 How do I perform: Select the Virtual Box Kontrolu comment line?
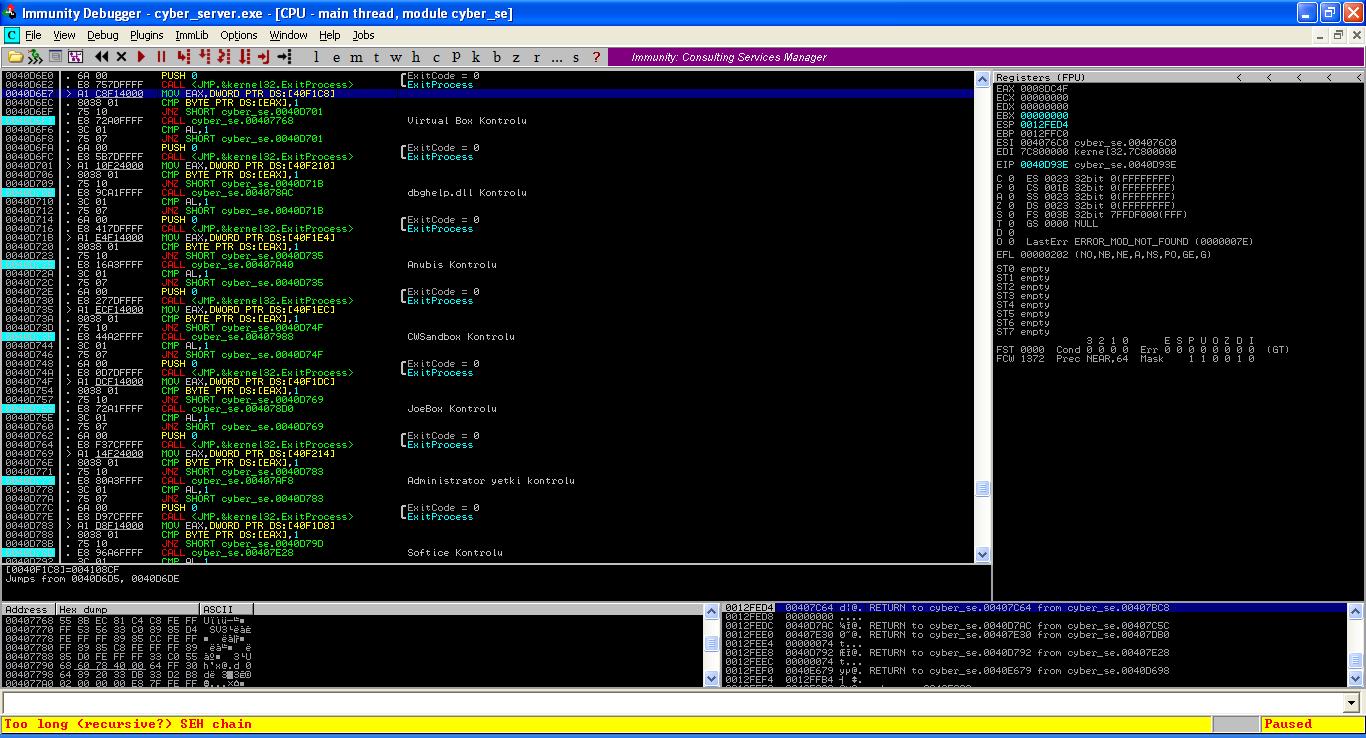click(466, 121)
